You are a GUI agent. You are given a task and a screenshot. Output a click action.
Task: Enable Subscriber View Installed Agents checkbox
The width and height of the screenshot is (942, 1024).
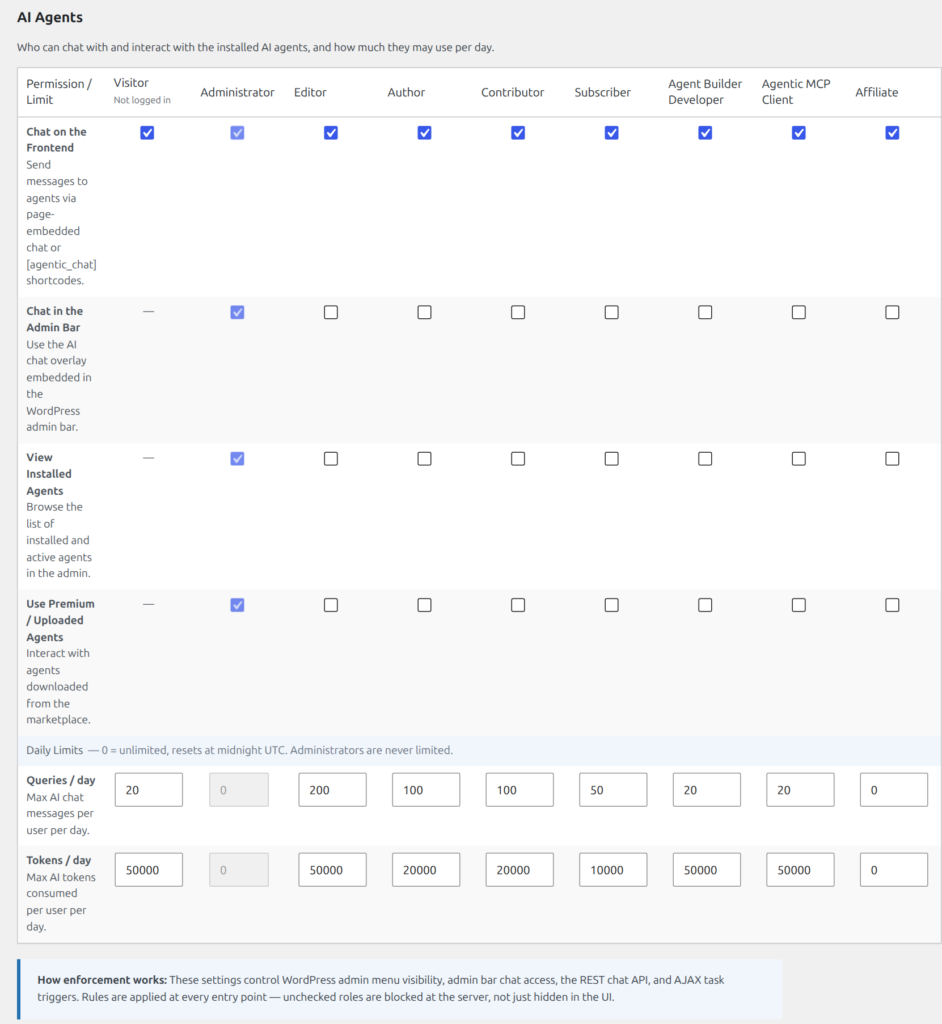[x=611, y=458]
